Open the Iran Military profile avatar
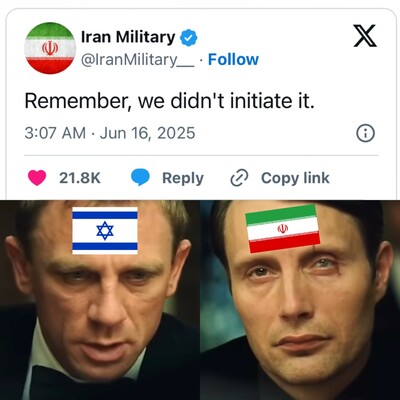The image size is (400, 400). (x=50, y=48)
